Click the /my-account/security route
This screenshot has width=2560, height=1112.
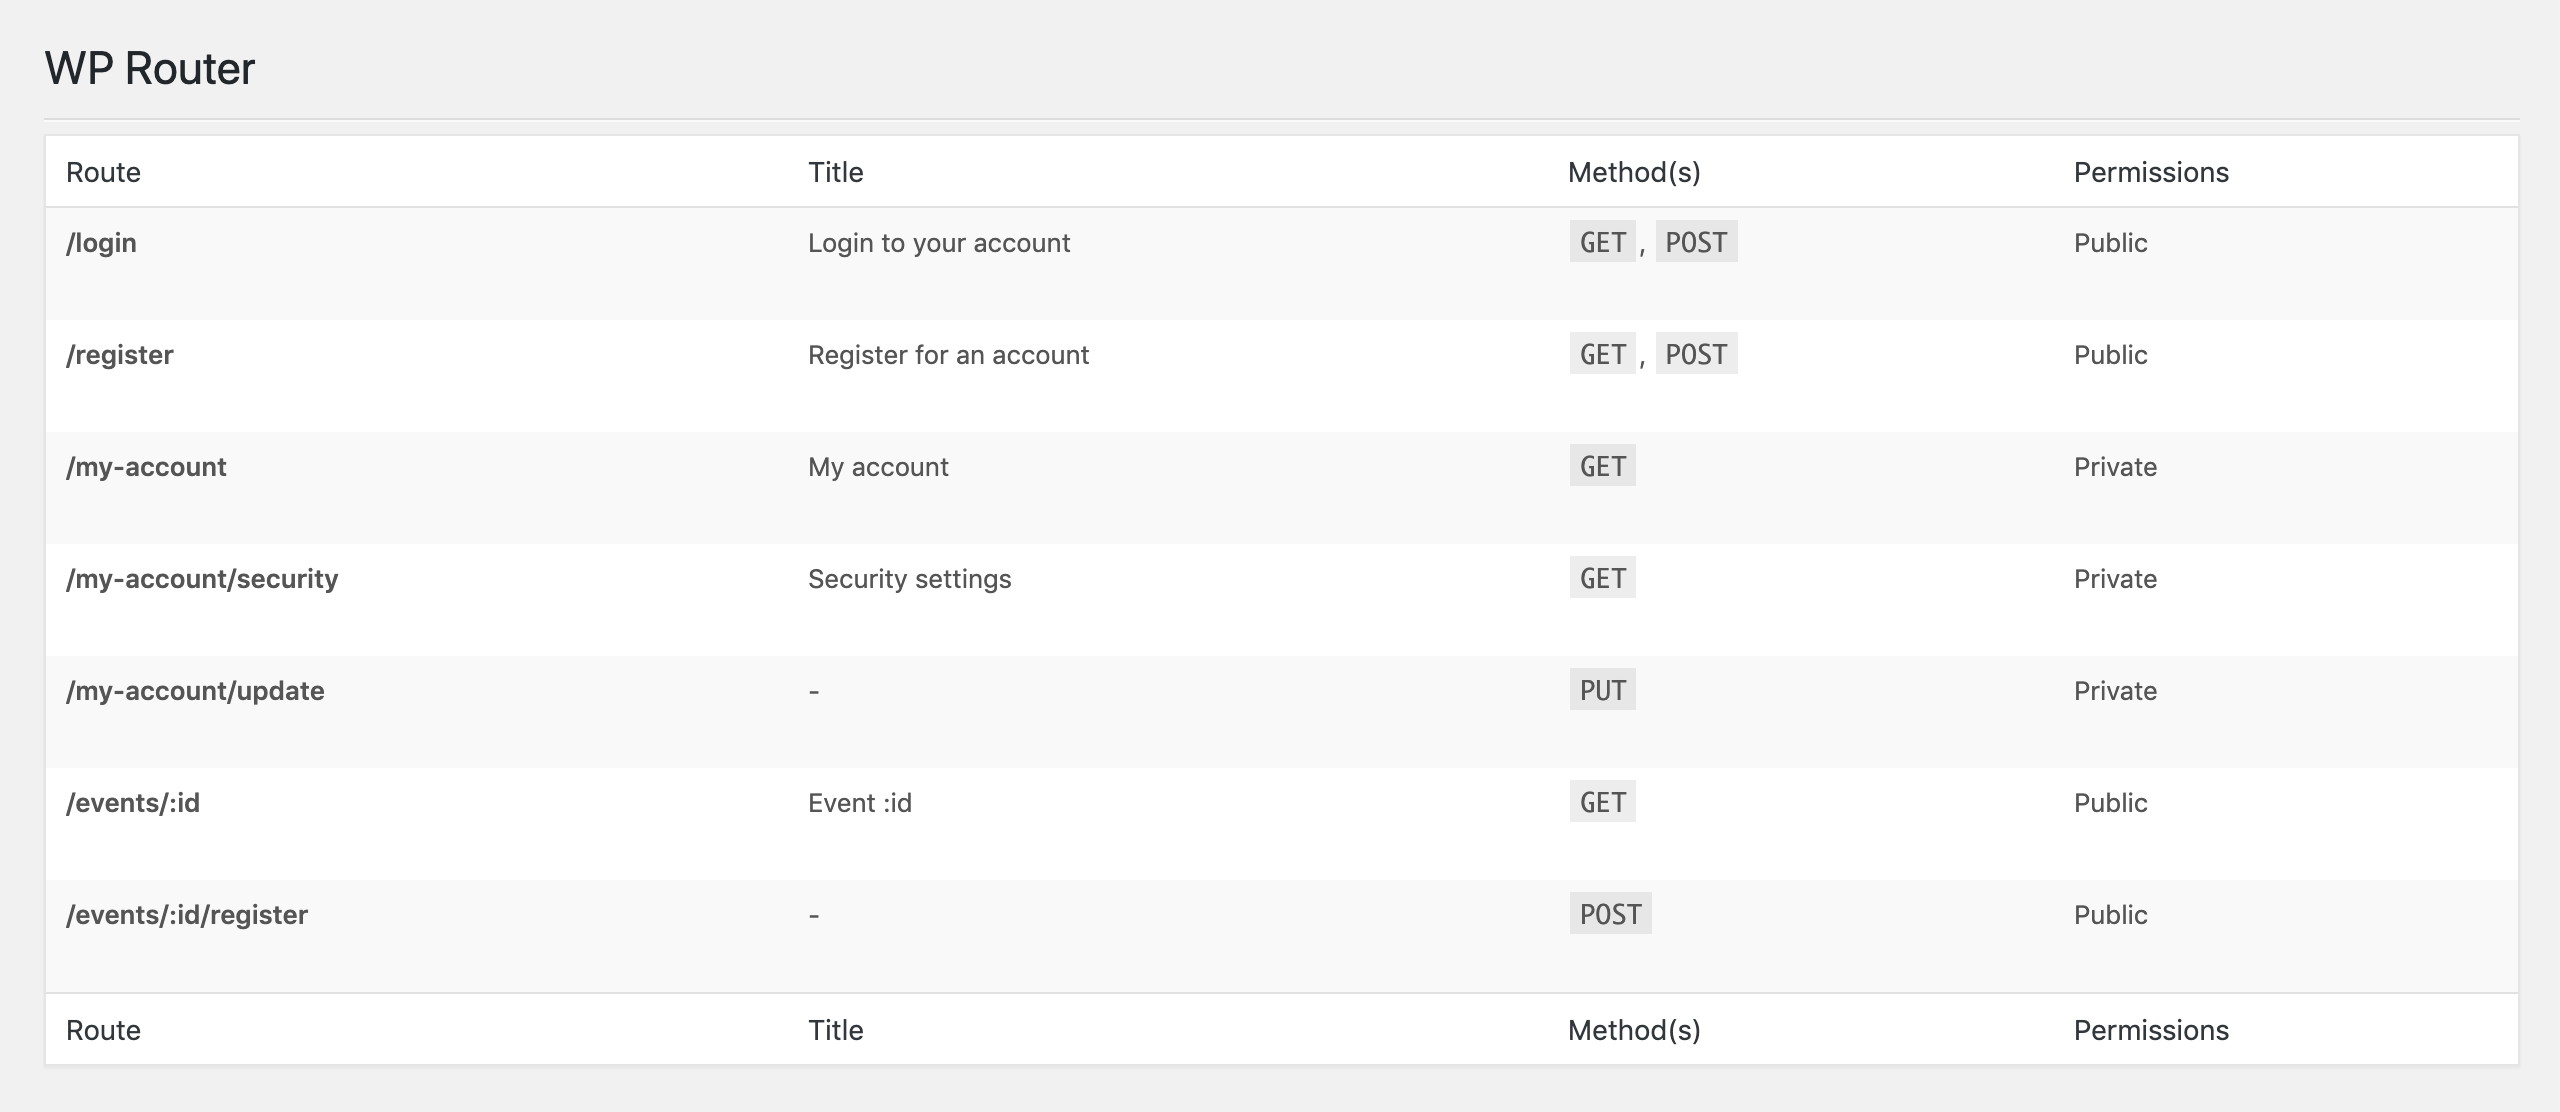[x=202, y=579]
